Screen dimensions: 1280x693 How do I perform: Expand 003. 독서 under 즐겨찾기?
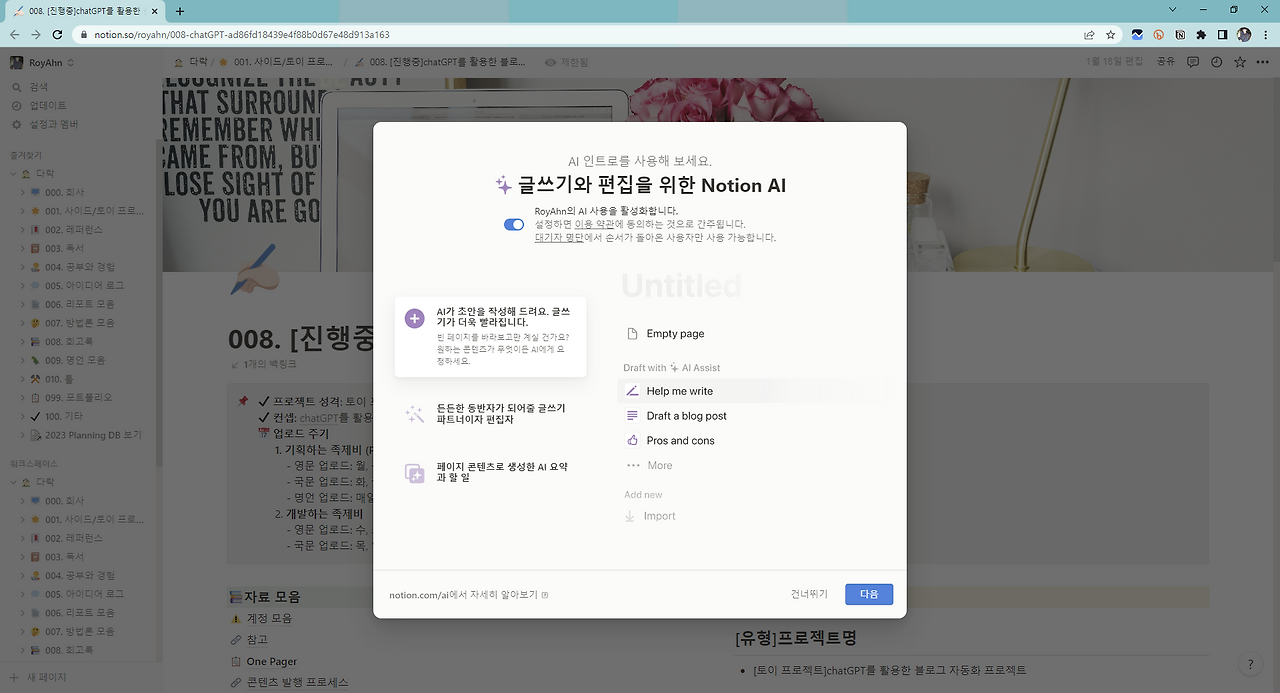[x=23, y=248]
